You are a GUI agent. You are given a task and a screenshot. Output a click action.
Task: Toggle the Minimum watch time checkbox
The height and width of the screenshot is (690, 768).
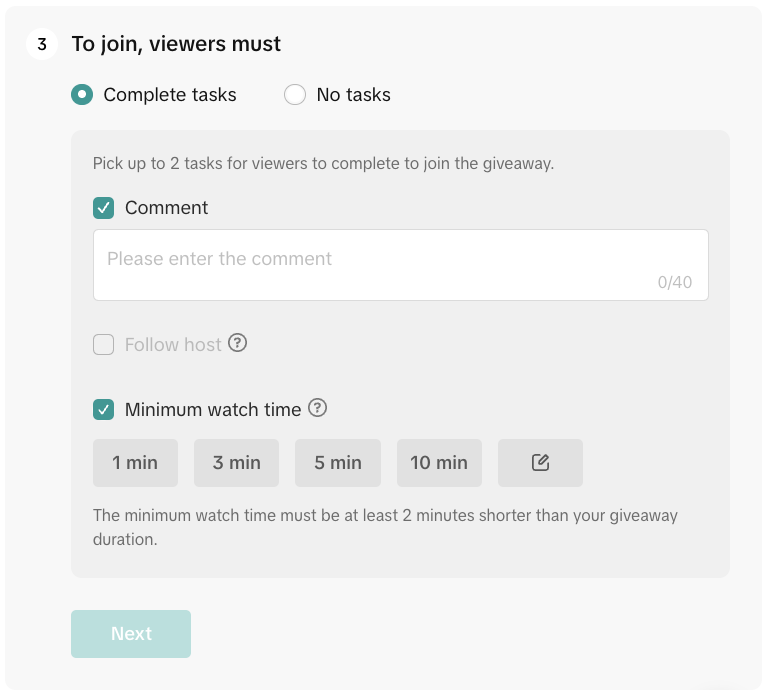tap(103, 410)
